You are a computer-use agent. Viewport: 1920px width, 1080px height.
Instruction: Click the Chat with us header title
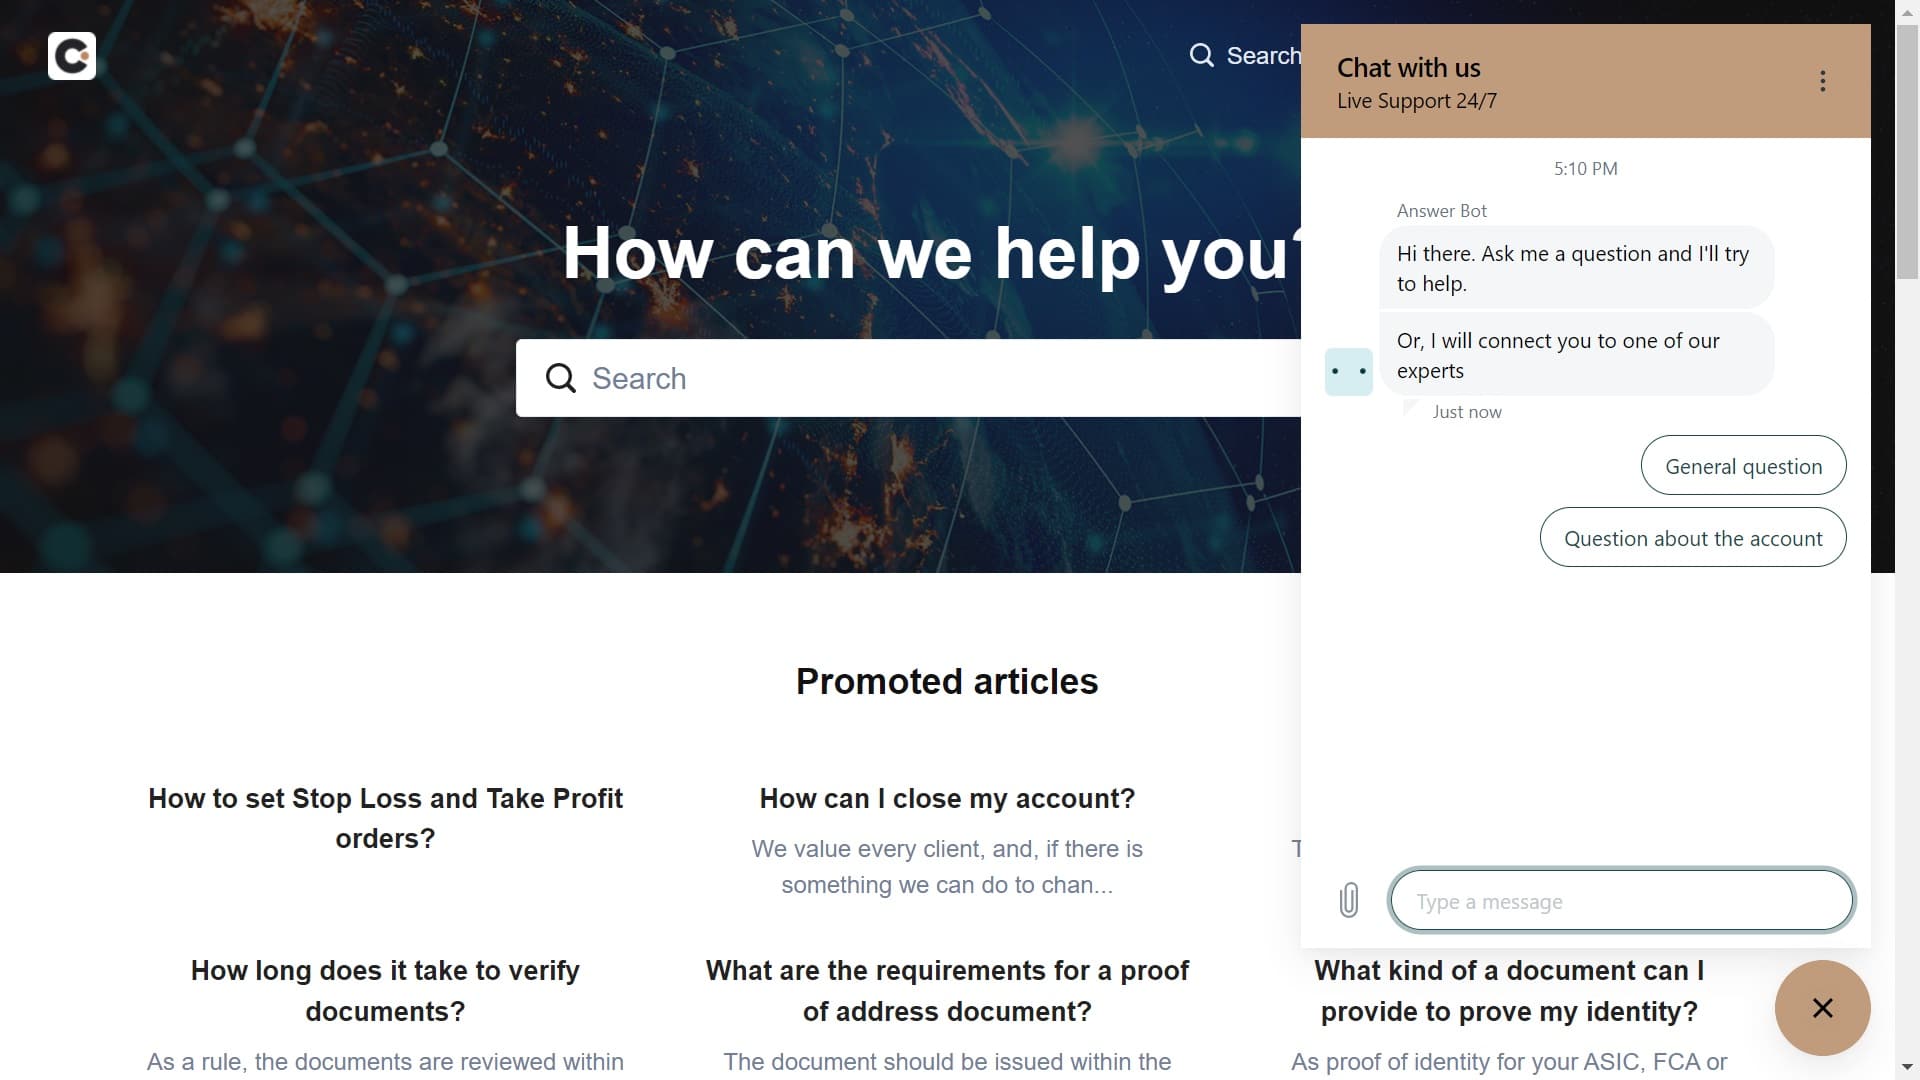[x=1408, y=68]
